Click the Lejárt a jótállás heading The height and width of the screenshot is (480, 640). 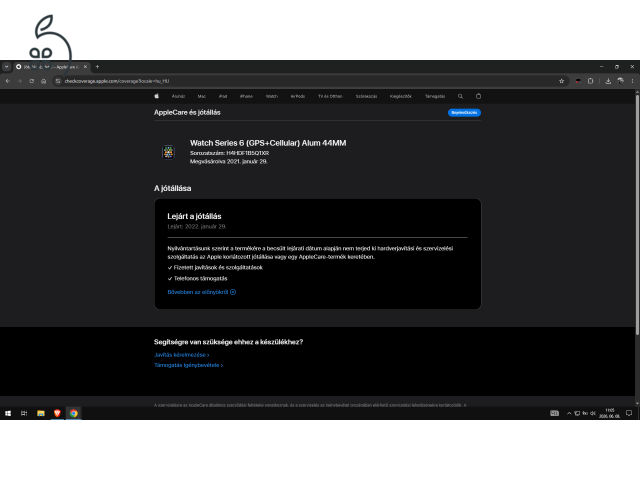pos(194,216)
